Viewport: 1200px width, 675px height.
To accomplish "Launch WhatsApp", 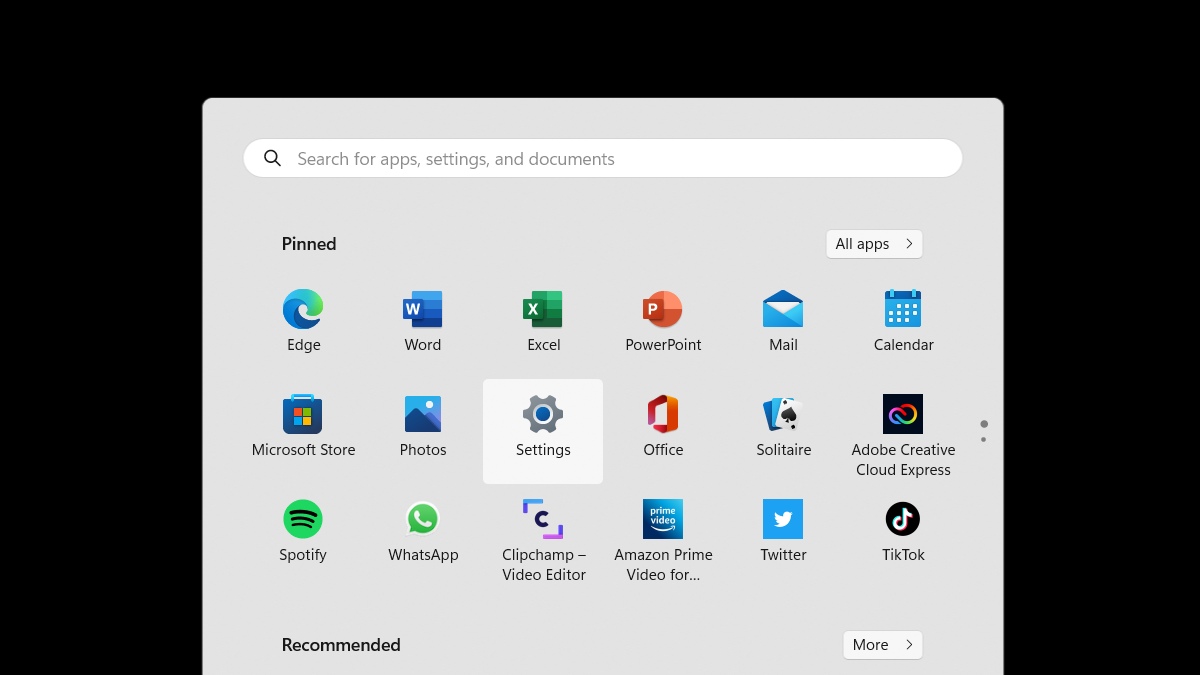I will 423,532.
